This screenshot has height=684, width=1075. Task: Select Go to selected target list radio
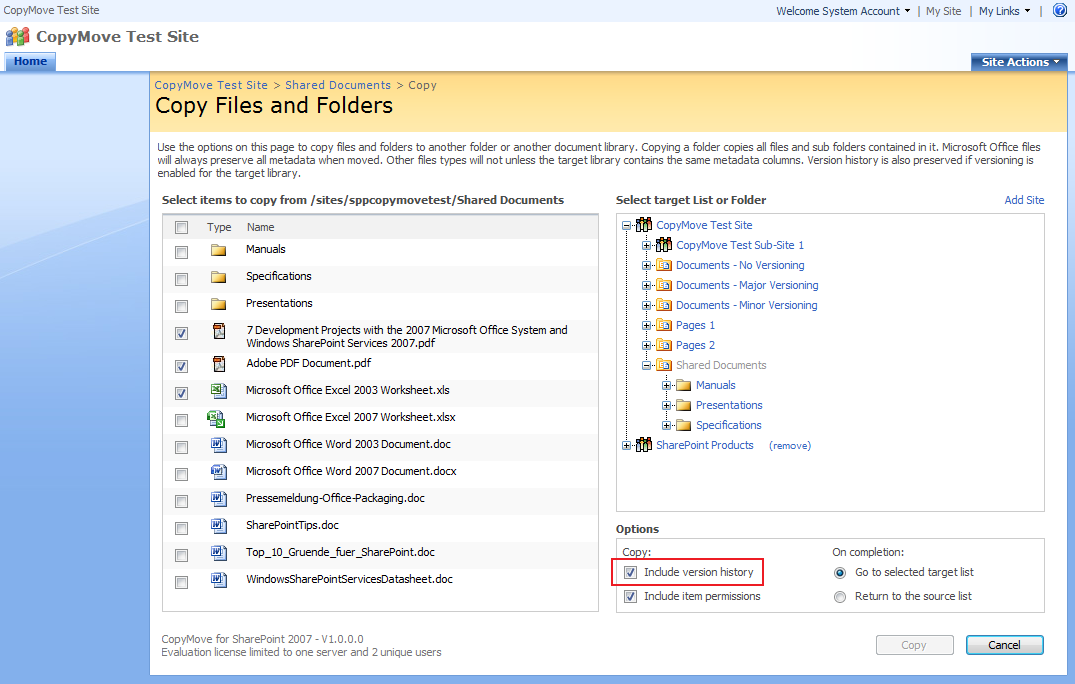tap(840, 573)
